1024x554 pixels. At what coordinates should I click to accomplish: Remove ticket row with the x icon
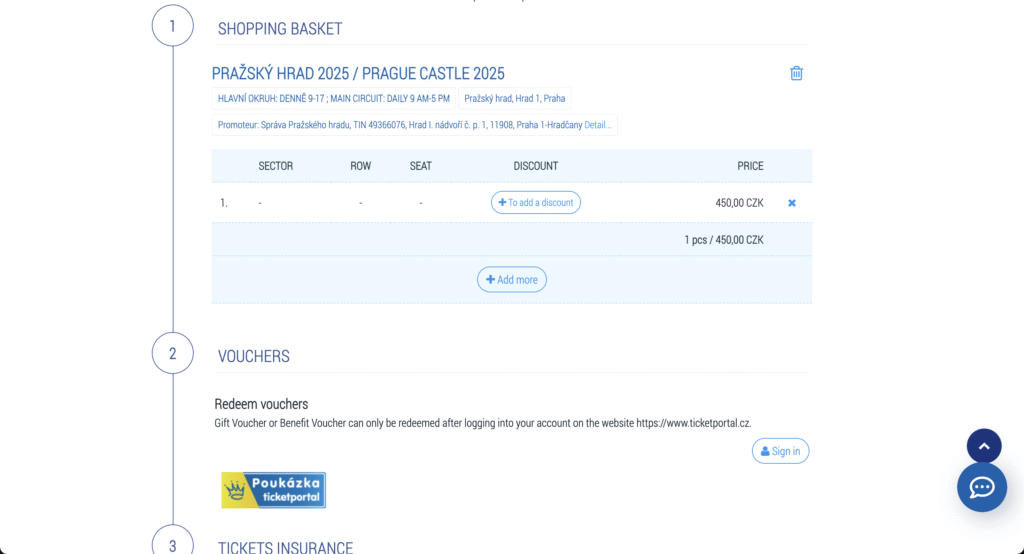click(792, 203)
